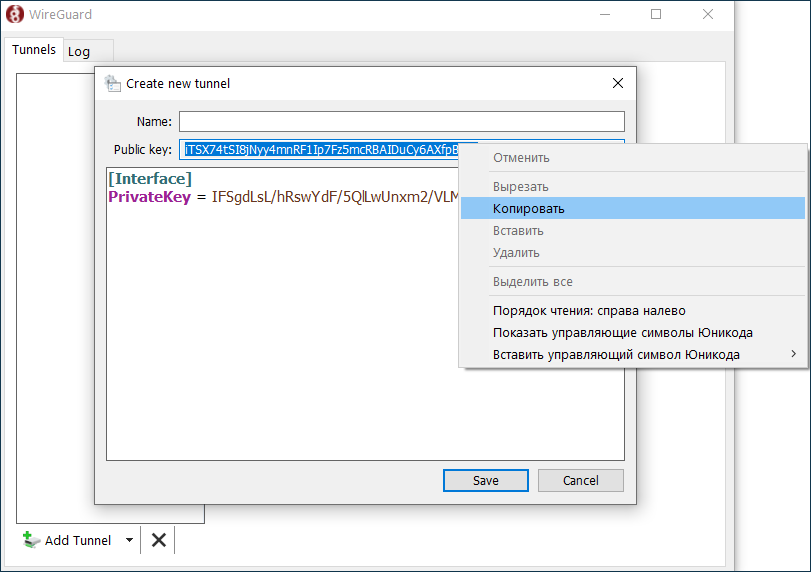Screen dimensions: 811x572
Task: Click the Create new tunnel dialog icon
Action: click(113, 84)
